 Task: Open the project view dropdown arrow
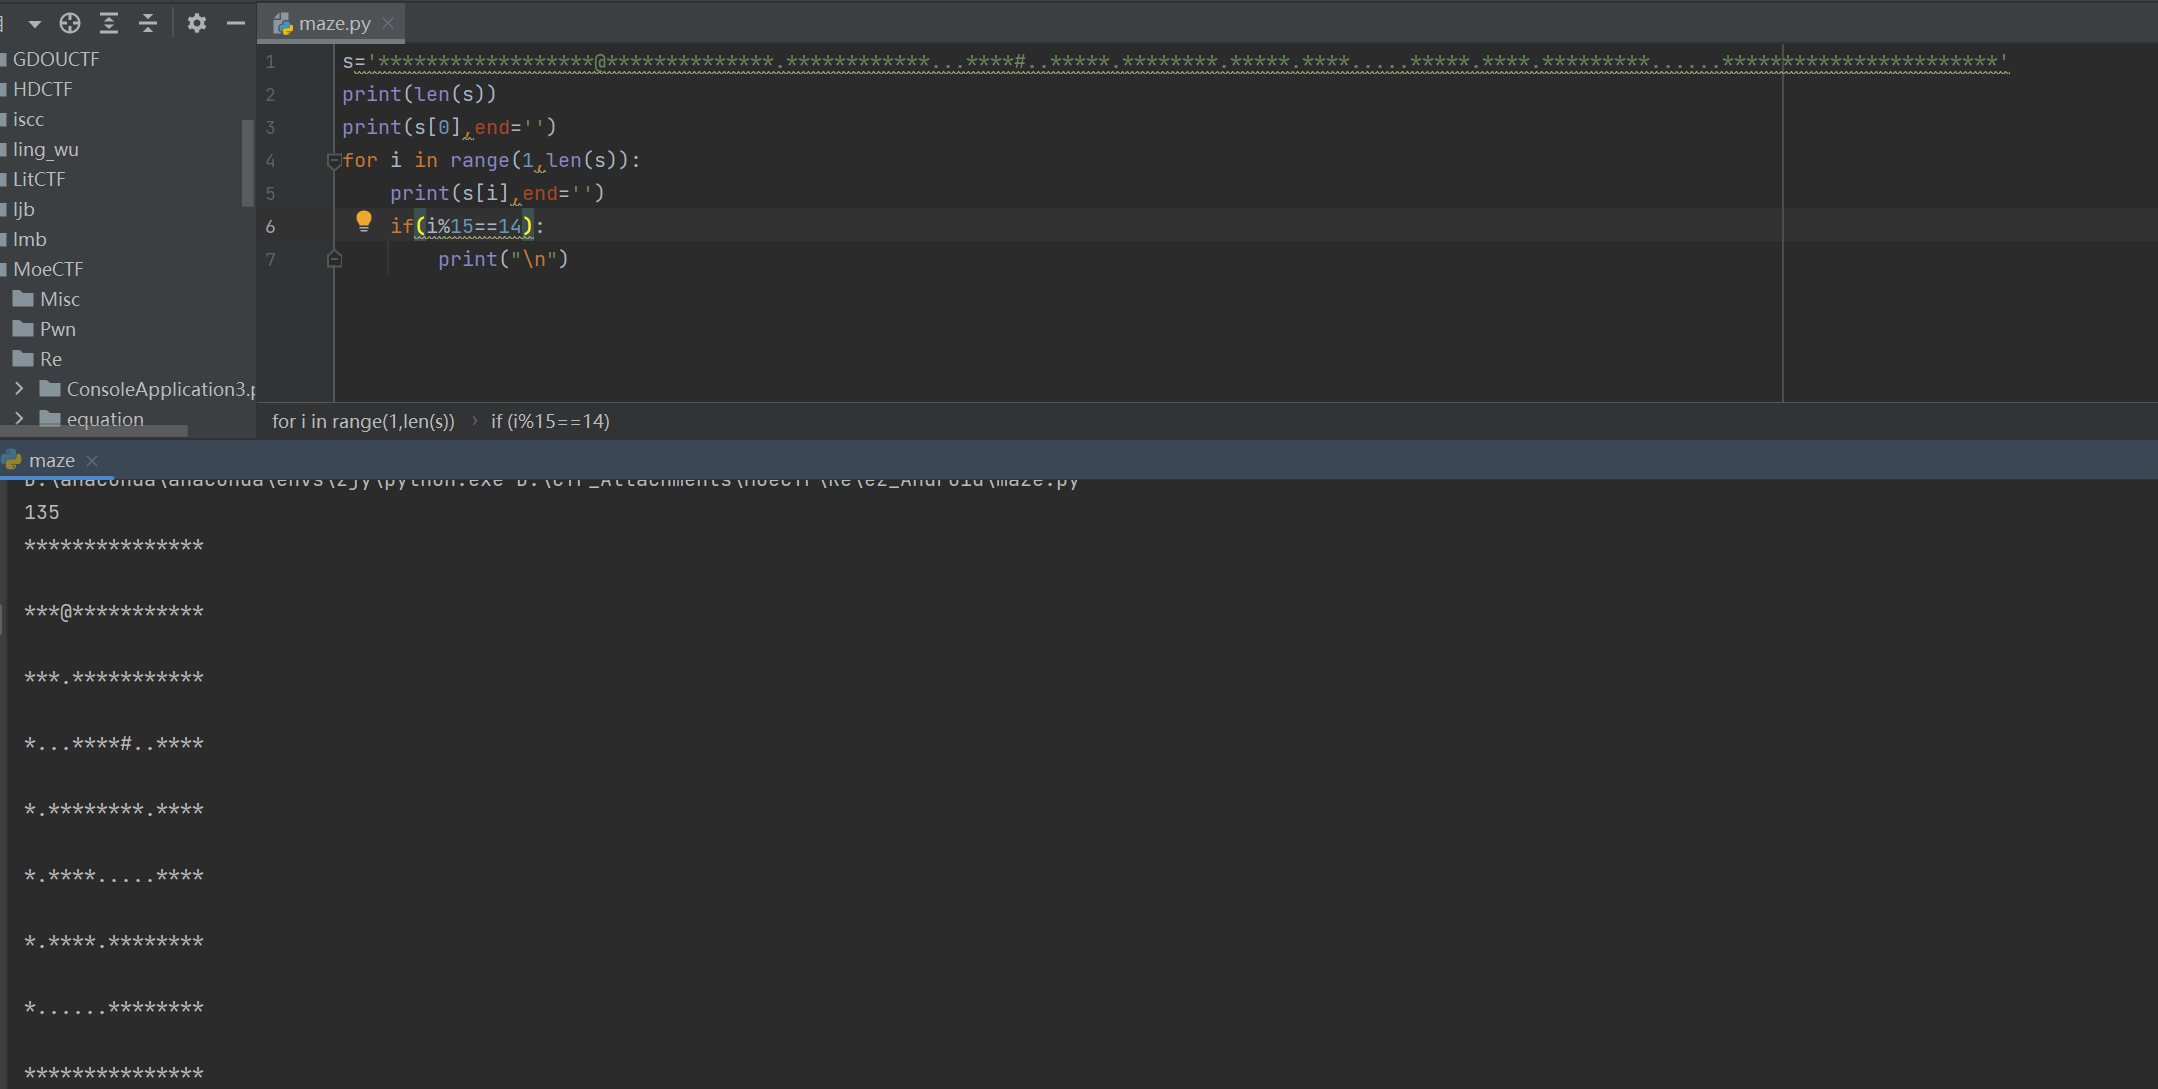click(x=34, y=23)
